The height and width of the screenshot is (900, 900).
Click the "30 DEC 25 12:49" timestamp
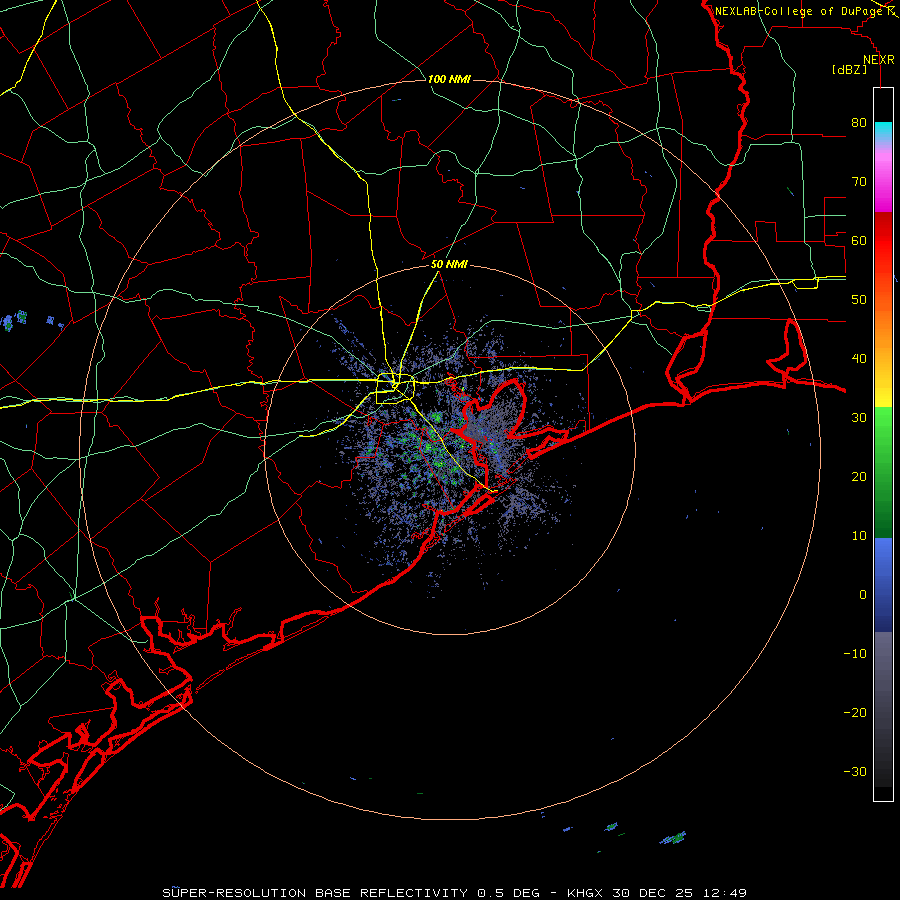pos(680,893)
